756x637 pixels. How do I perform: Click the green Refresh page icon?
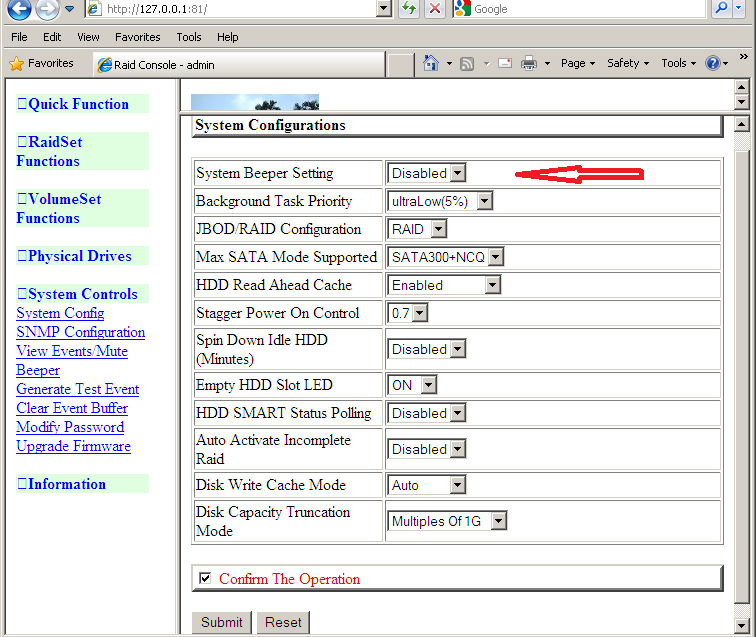(409, 9)
